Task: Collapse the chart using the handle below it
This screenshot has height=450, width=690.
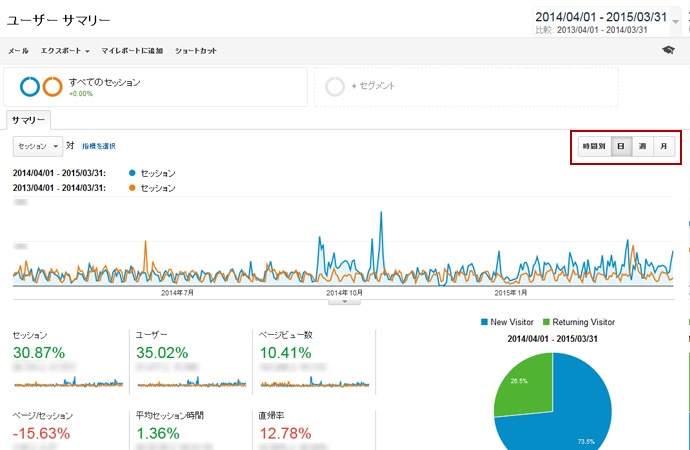Action: (345, 302)
